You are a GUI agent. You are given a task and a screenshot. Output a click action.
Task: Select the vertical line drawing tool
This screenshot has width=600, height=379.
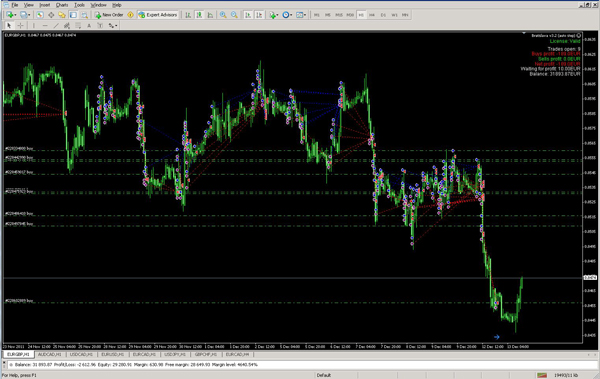click(x=34, y=26)
